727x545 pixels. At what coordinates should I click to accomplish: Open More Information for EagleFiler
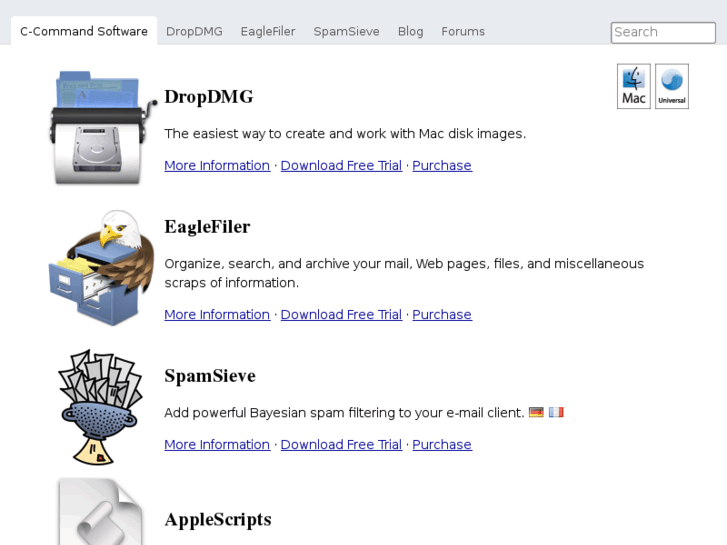(x=217, y=314)
